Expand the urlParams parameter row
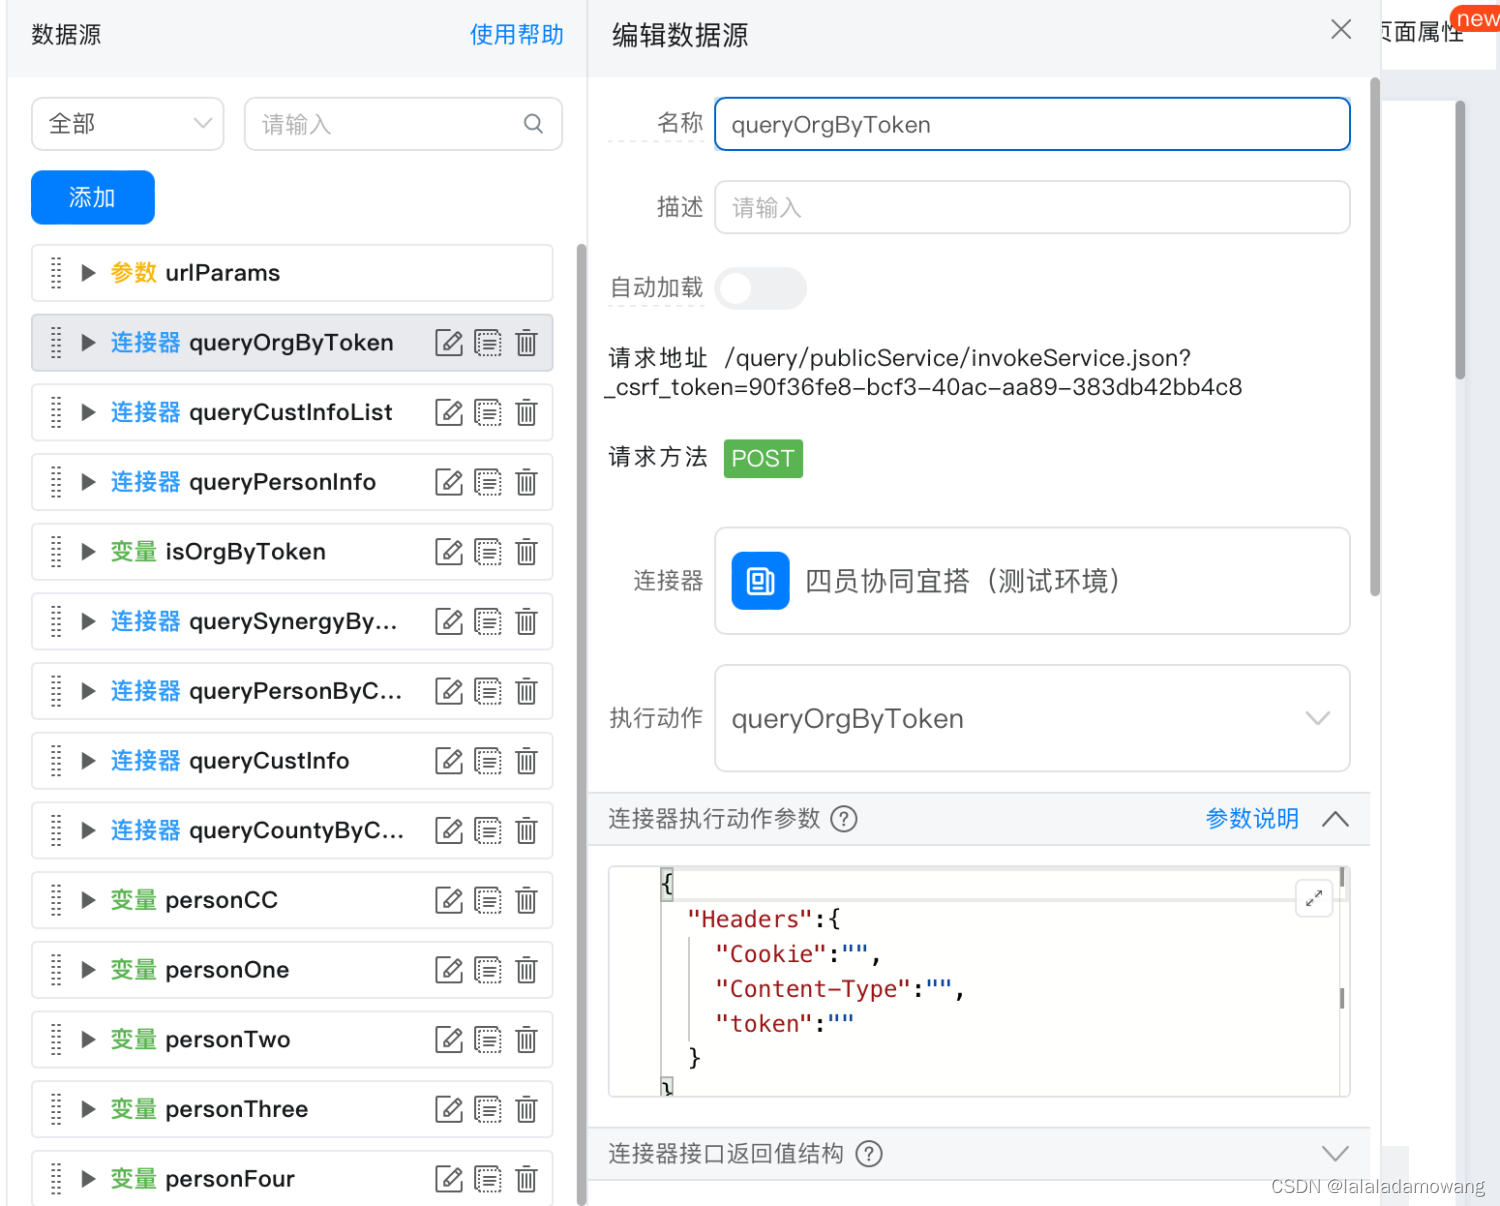The width and height of the screenshot is (1500, 1206). pos(88,273)
